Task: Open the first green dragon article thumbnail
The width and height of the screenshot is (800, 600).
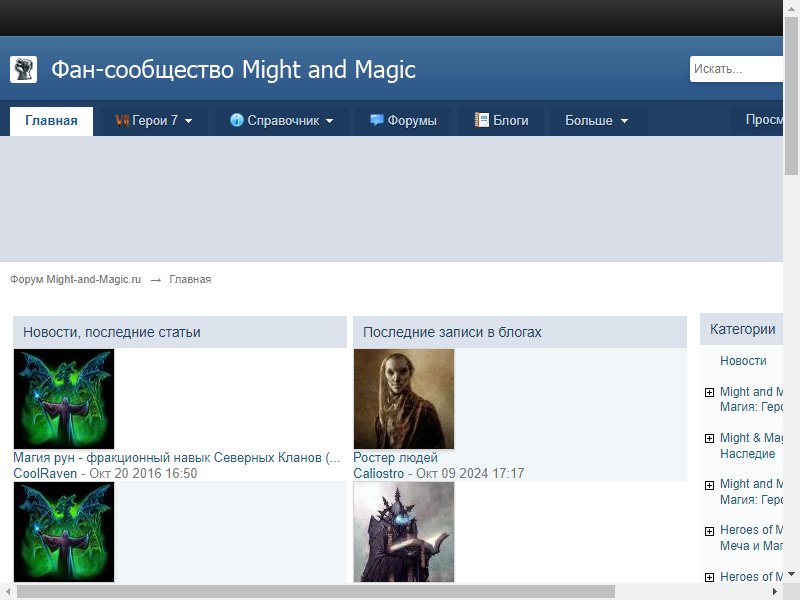Action: (x=64, y=399)
